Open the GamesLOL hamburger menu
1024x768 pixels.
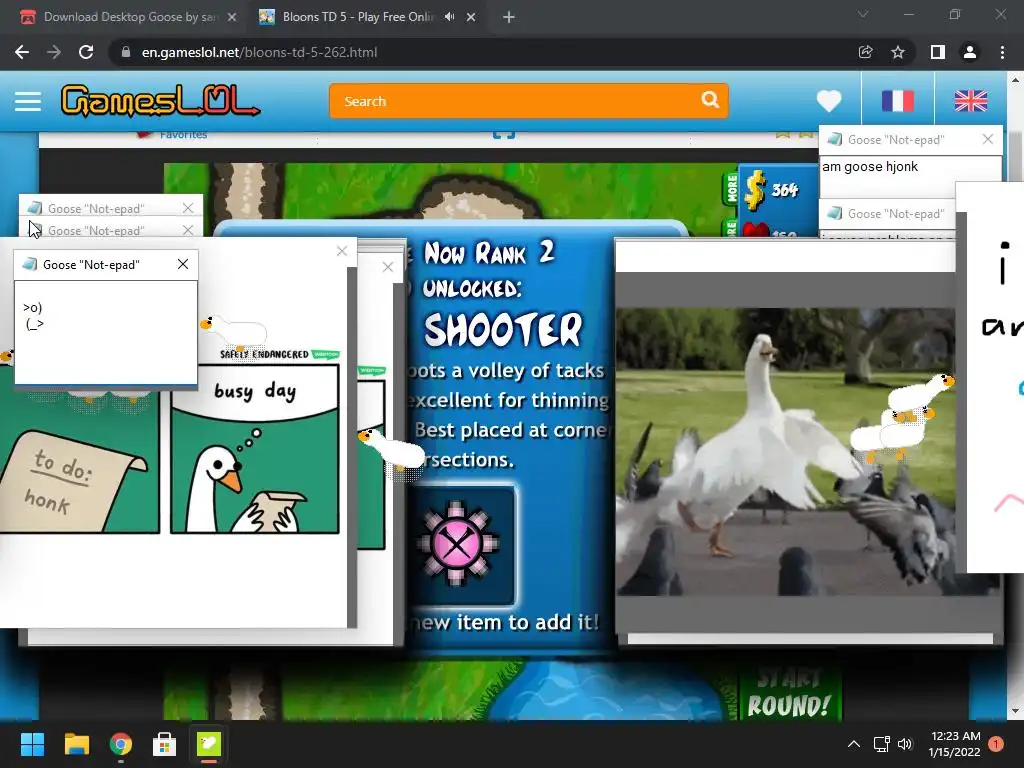28,101
